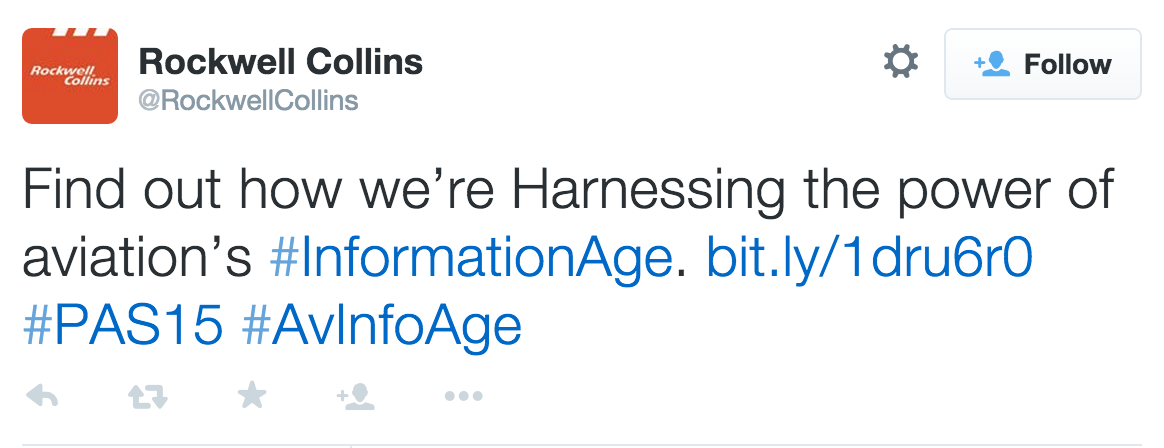Click the reply arrow icon below the tweet
The width and height of the screenshot is (1164, 448).
tap(42, 397)
